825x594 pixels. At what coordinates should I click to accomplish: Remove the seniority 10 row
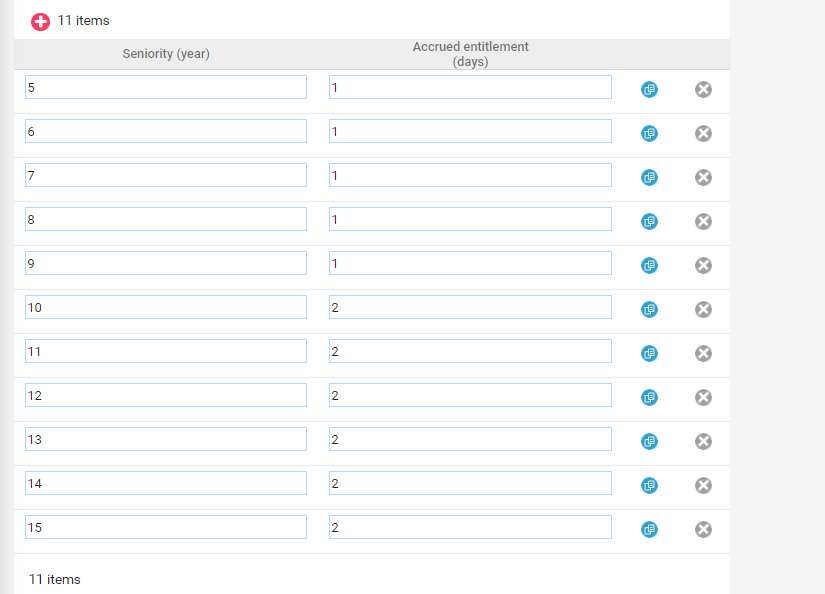coord(703,309)
